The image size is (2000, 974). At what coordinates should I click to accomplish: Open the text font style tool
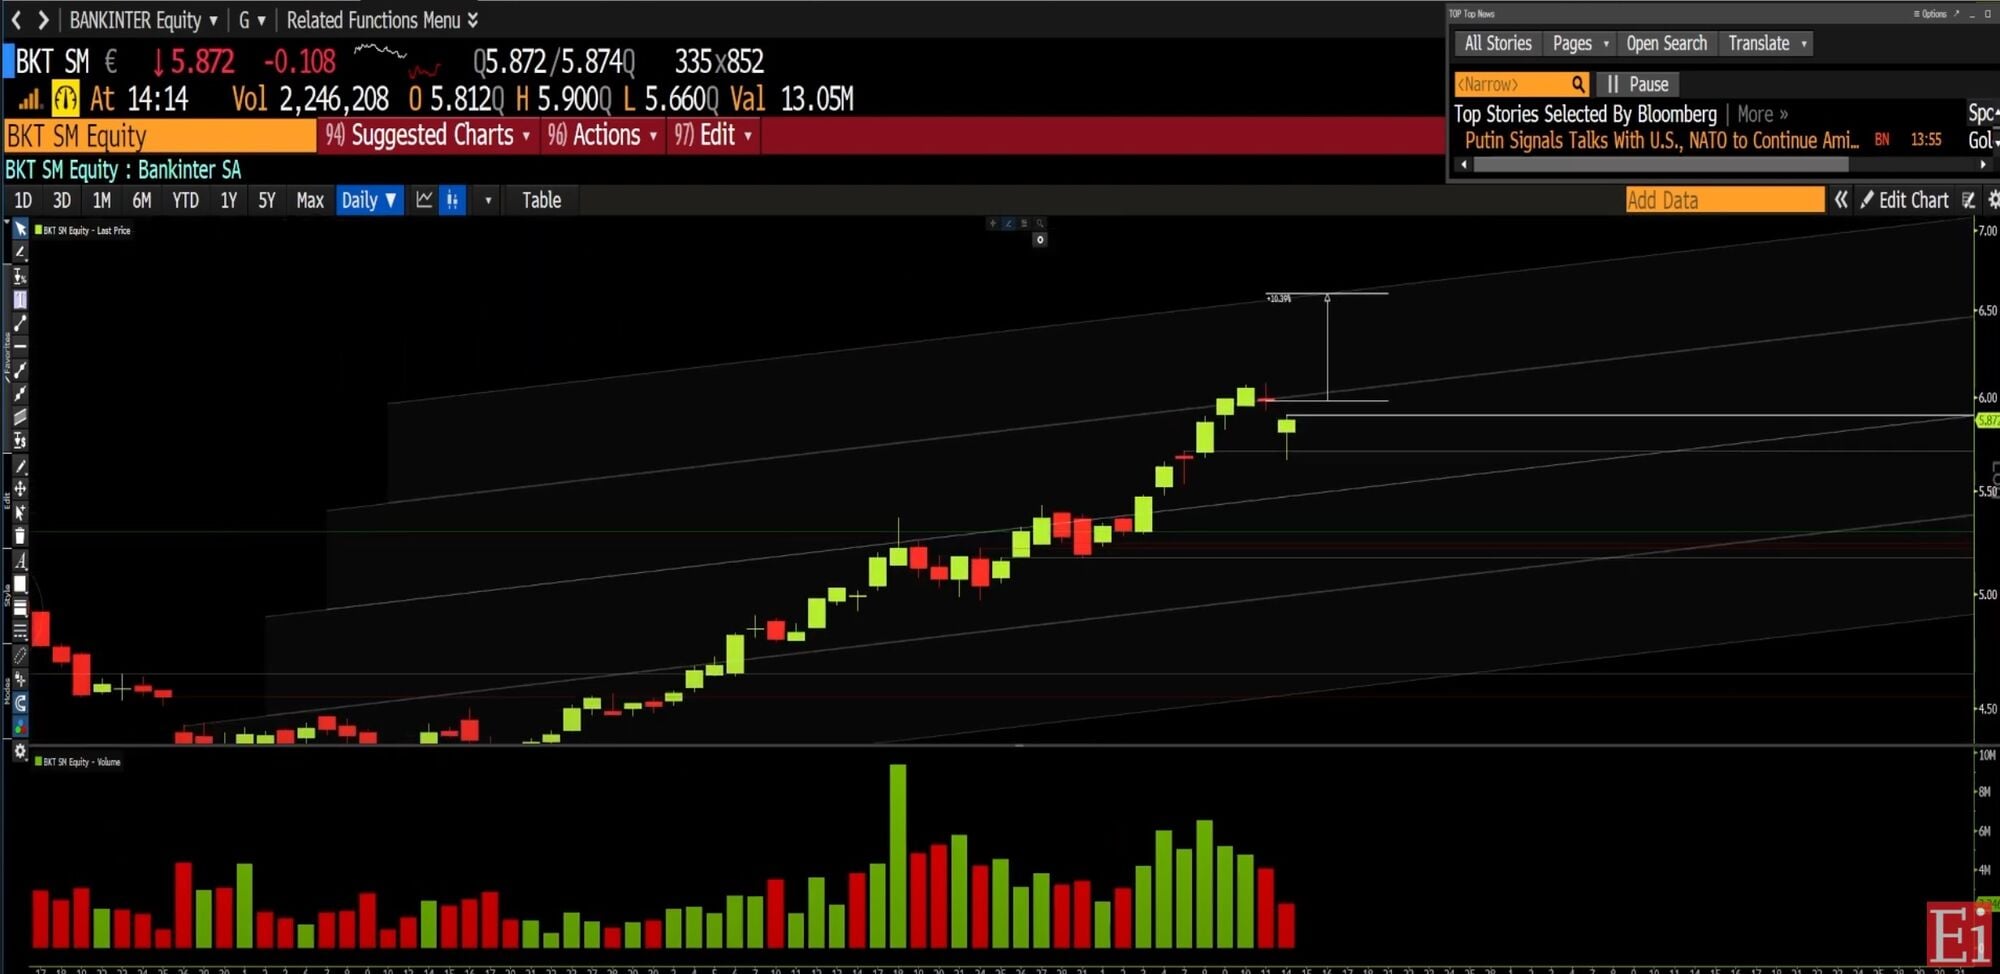[x=20, y=561]
